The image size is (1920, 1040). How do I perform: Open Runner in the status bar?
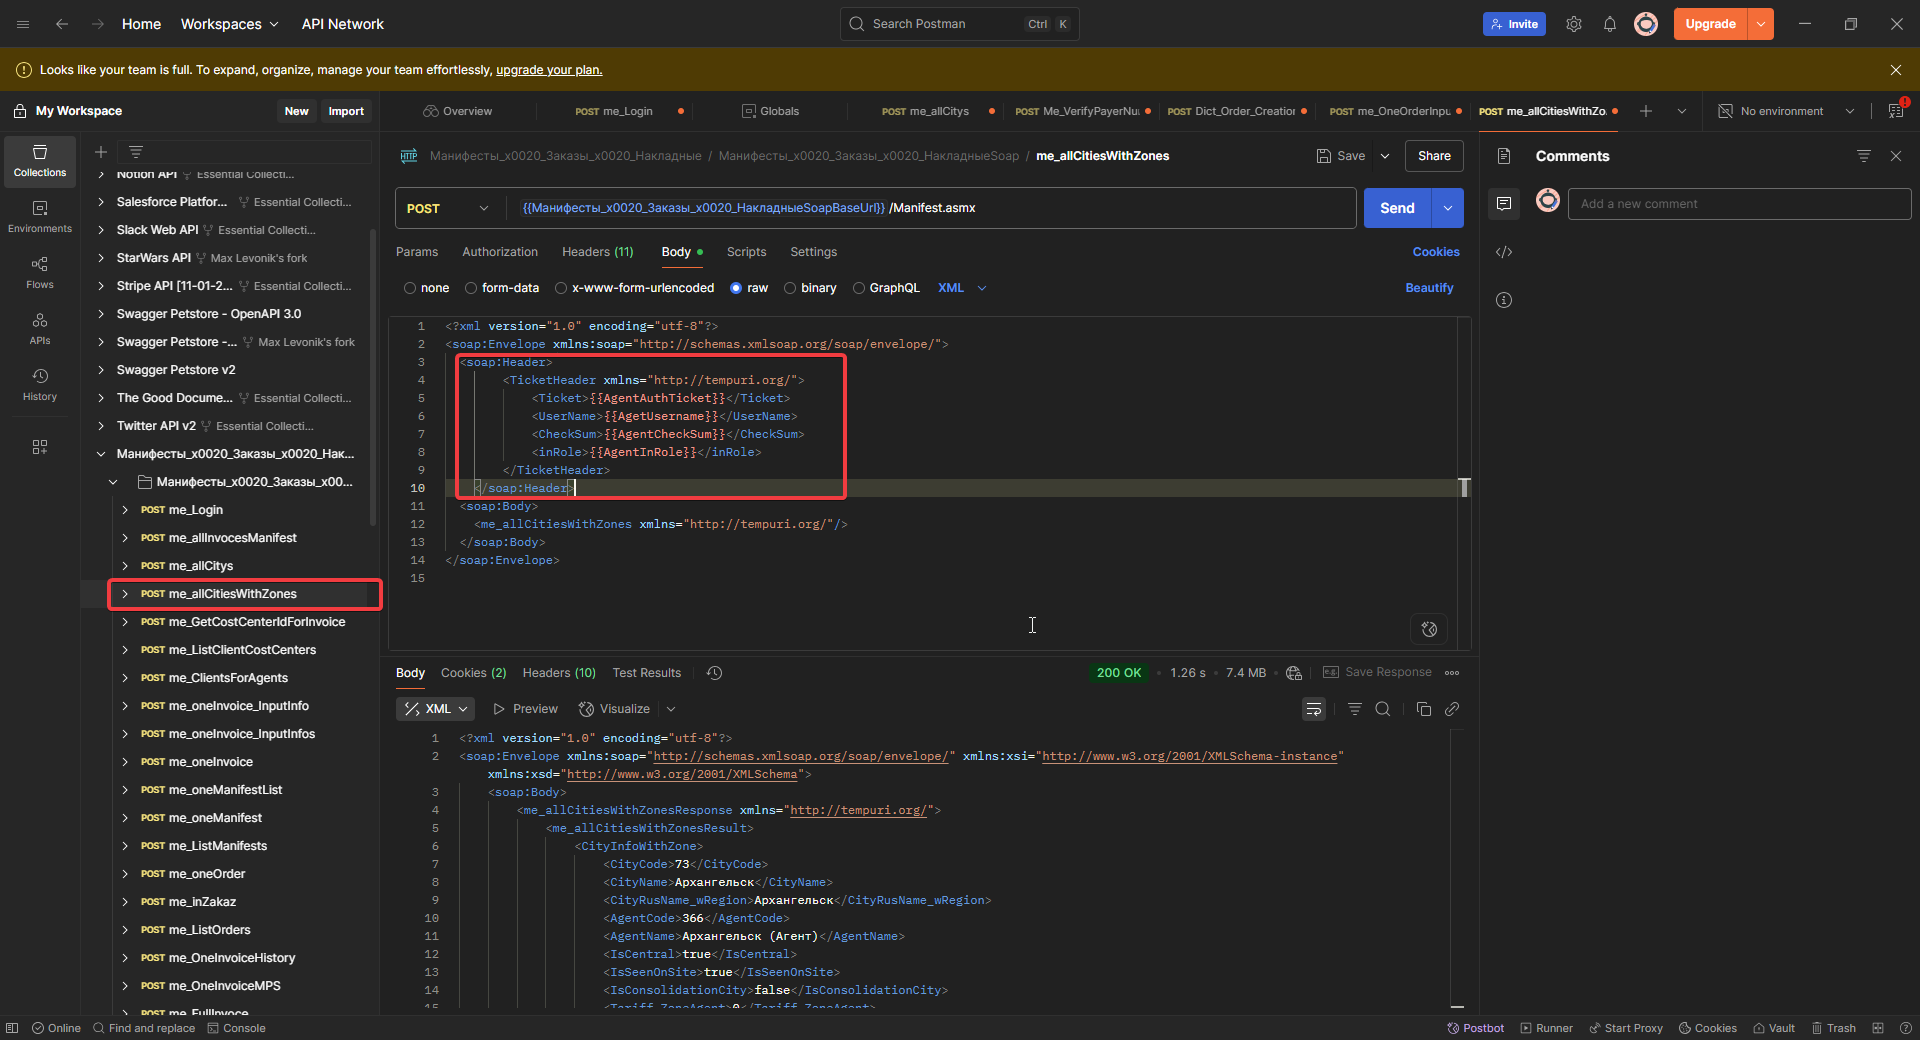(x=1546, y=1028)
